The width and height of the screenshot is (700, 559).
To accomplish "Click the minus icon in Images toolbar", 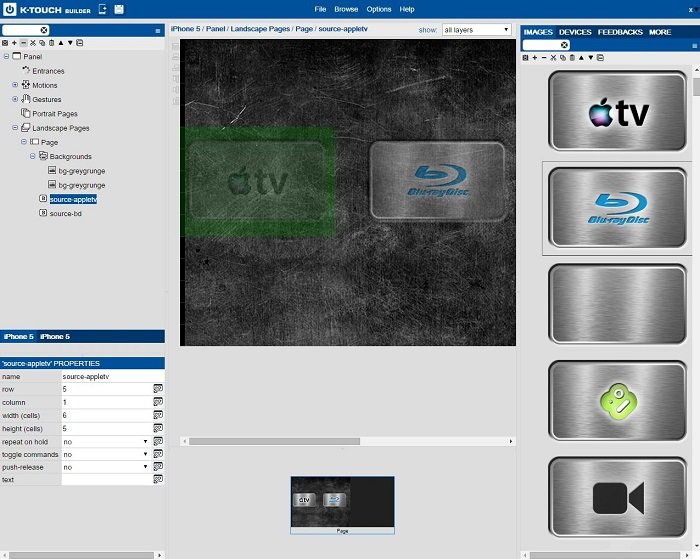I will point(544,58).
